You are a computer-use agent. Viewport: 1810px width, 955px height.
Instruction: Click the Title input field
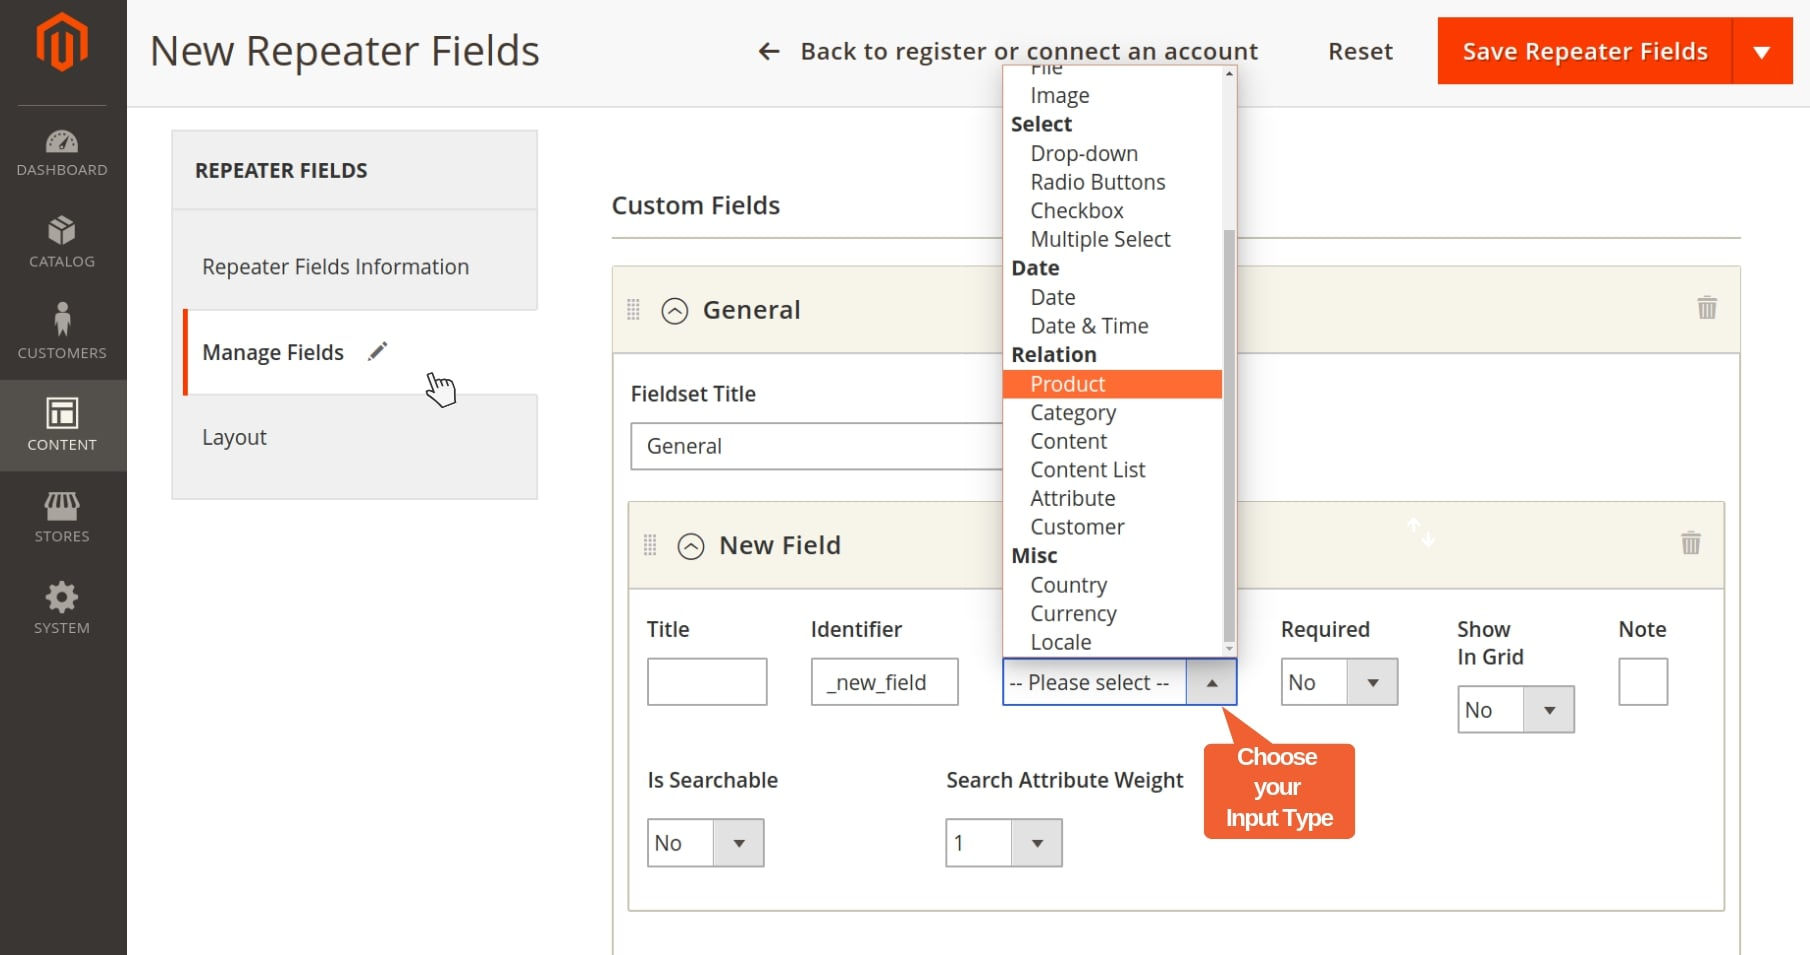[706, 682]
